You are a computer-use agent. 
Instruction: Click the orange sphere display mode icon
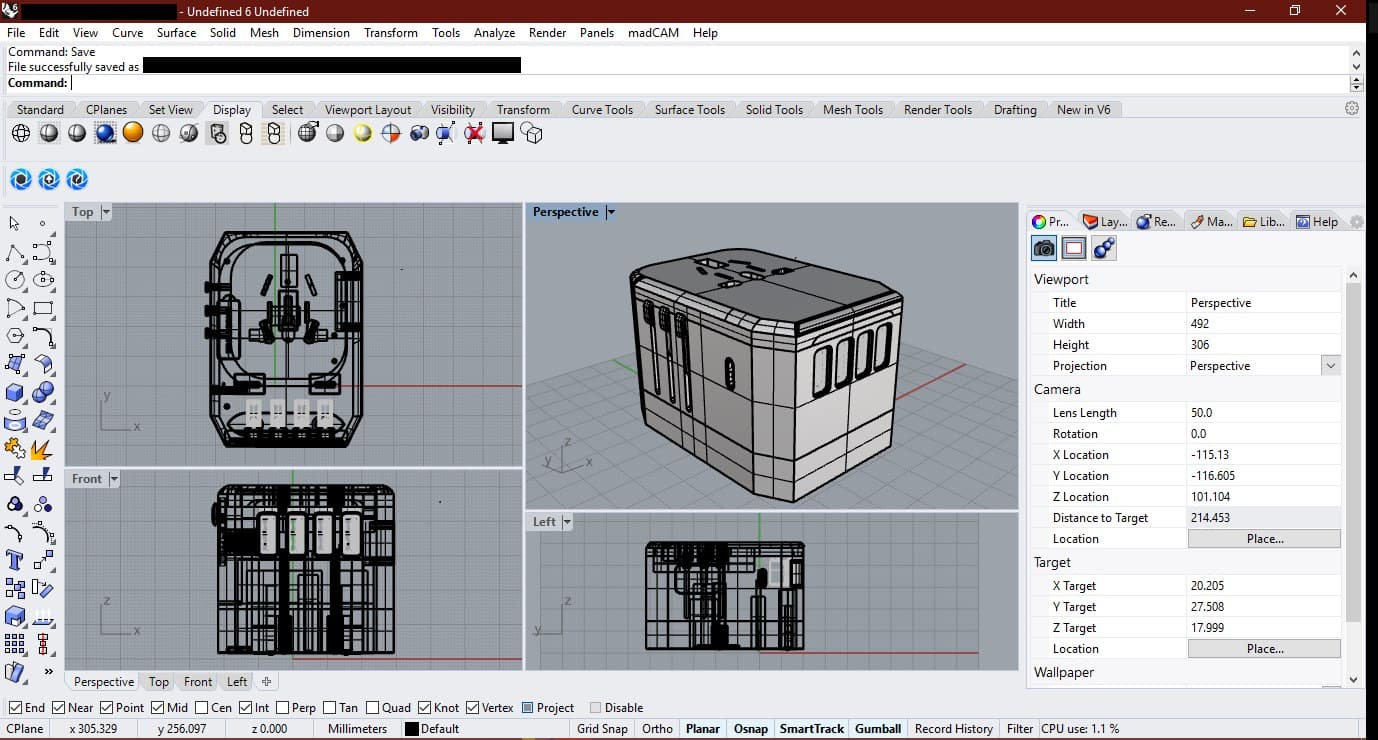point(133,133)
